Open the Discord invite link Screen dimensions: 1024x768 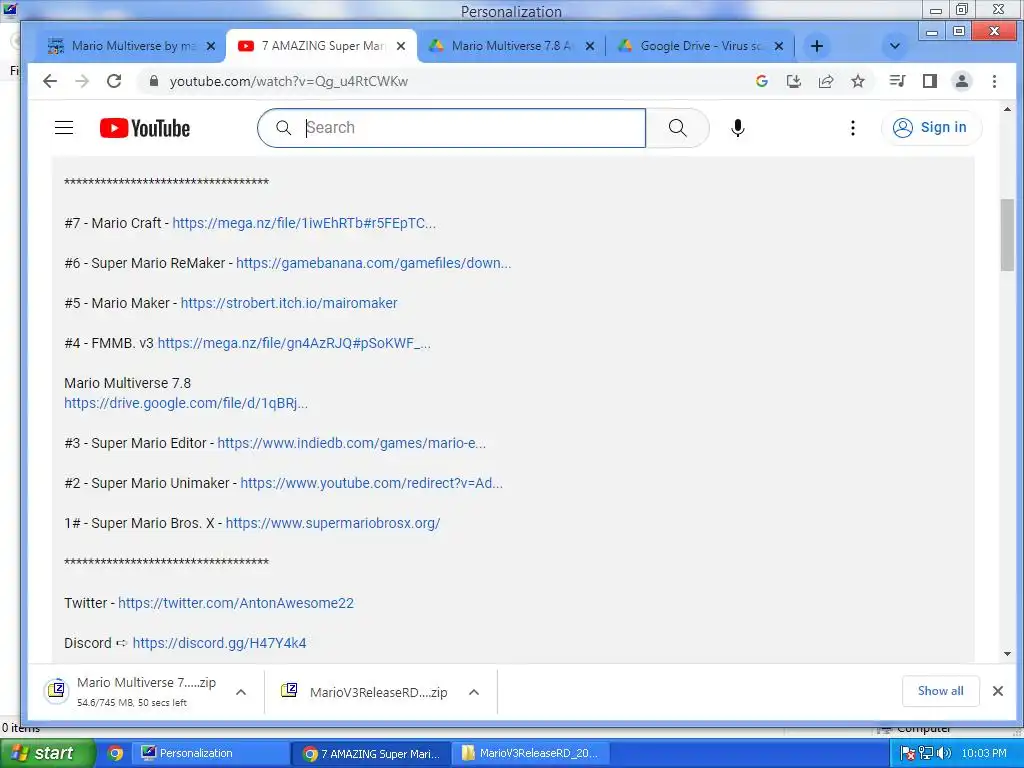coord(219,643)
